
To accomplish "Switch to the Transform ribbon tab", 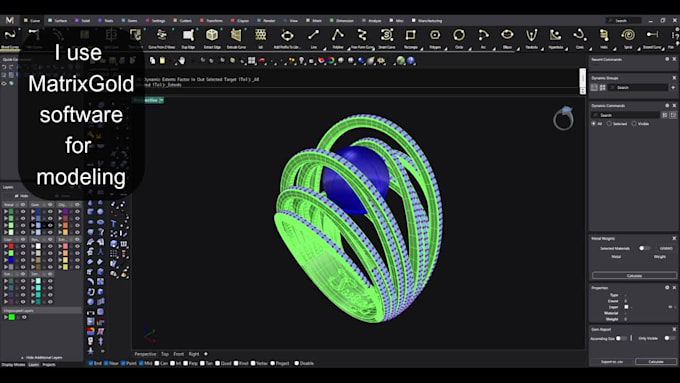I will (211, 20).
